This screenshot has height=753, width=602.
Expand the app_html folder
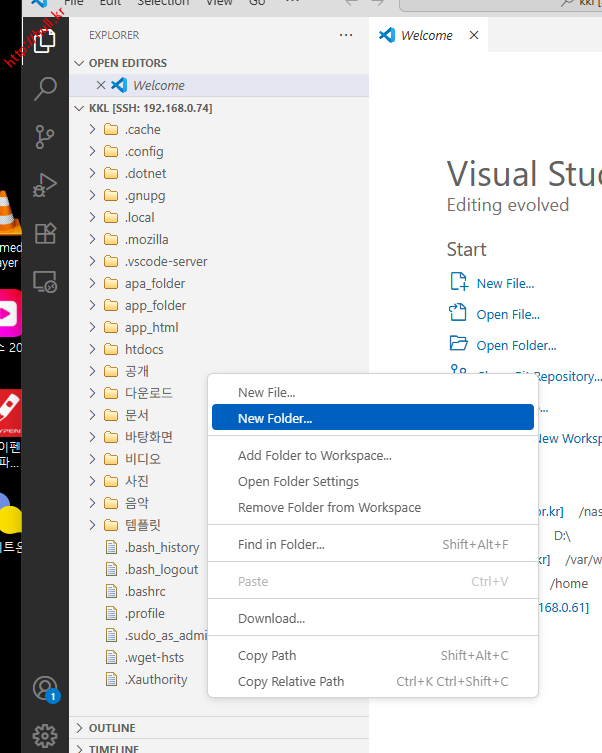(151, 327)
